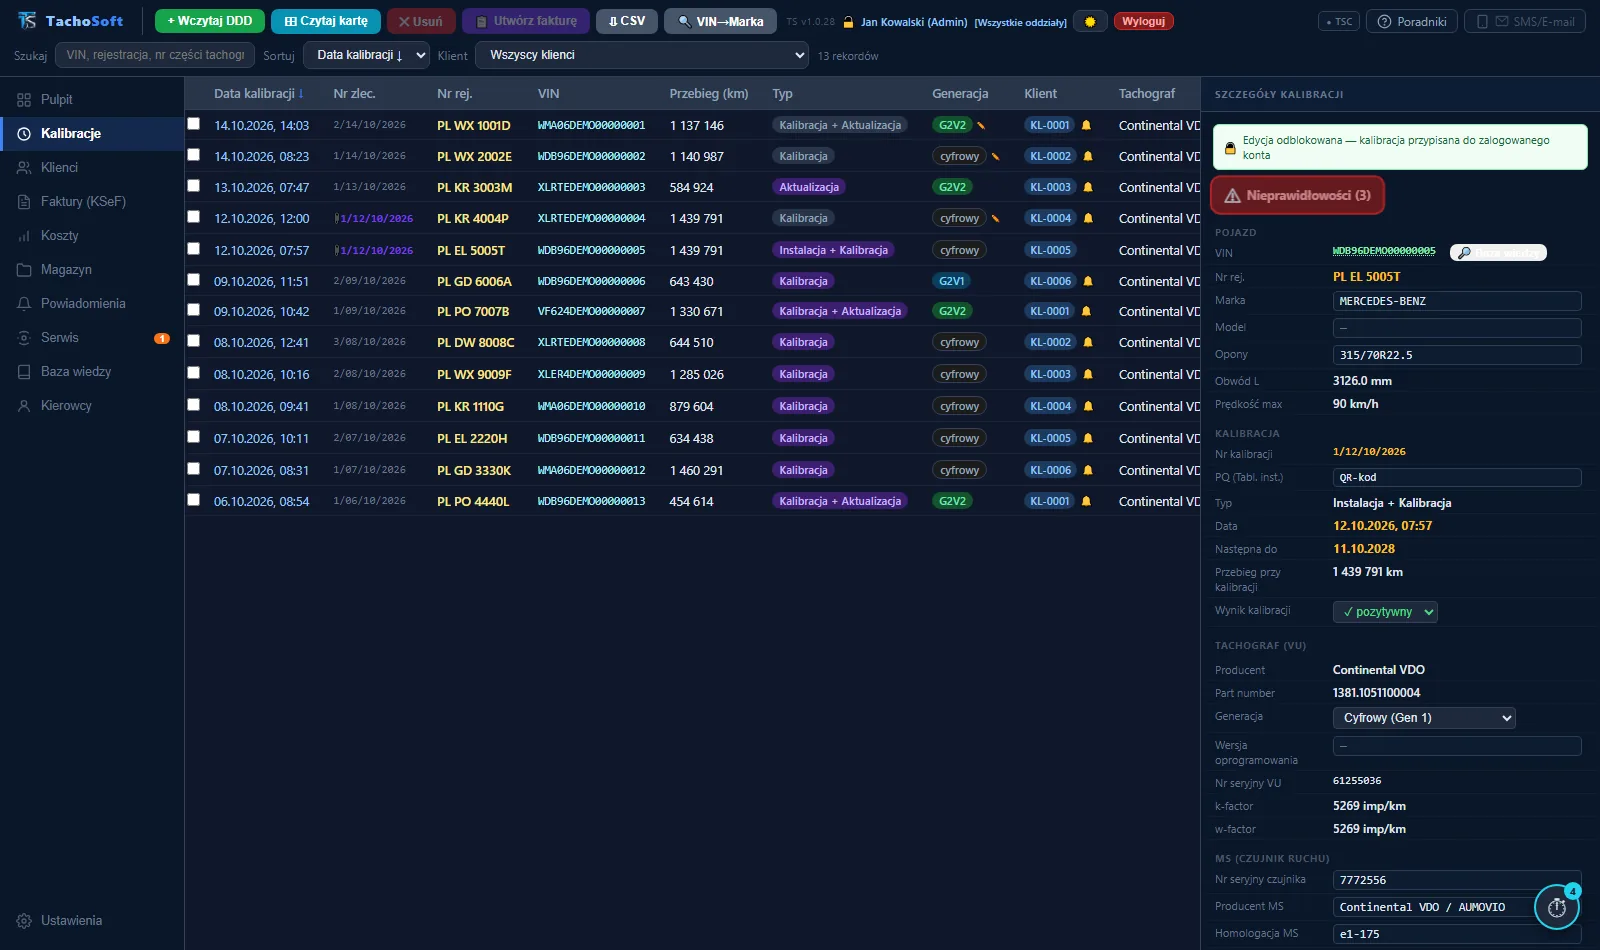1600x950 pixels.
Task: Check the PL WX 1001D row checkbox
Action: point(194,124)
